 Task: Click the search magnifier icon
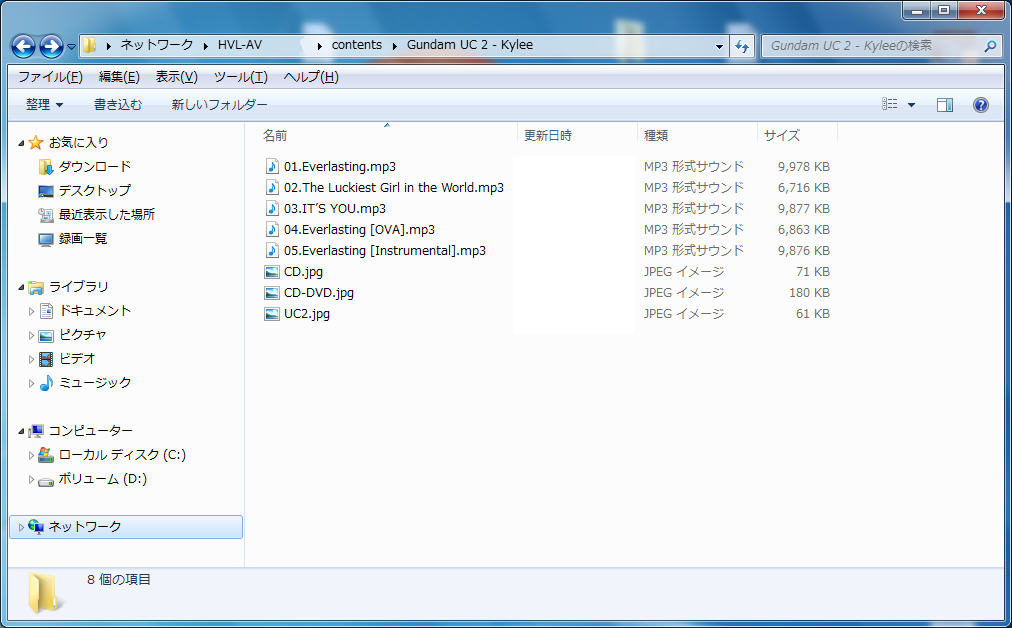(989, 46)
